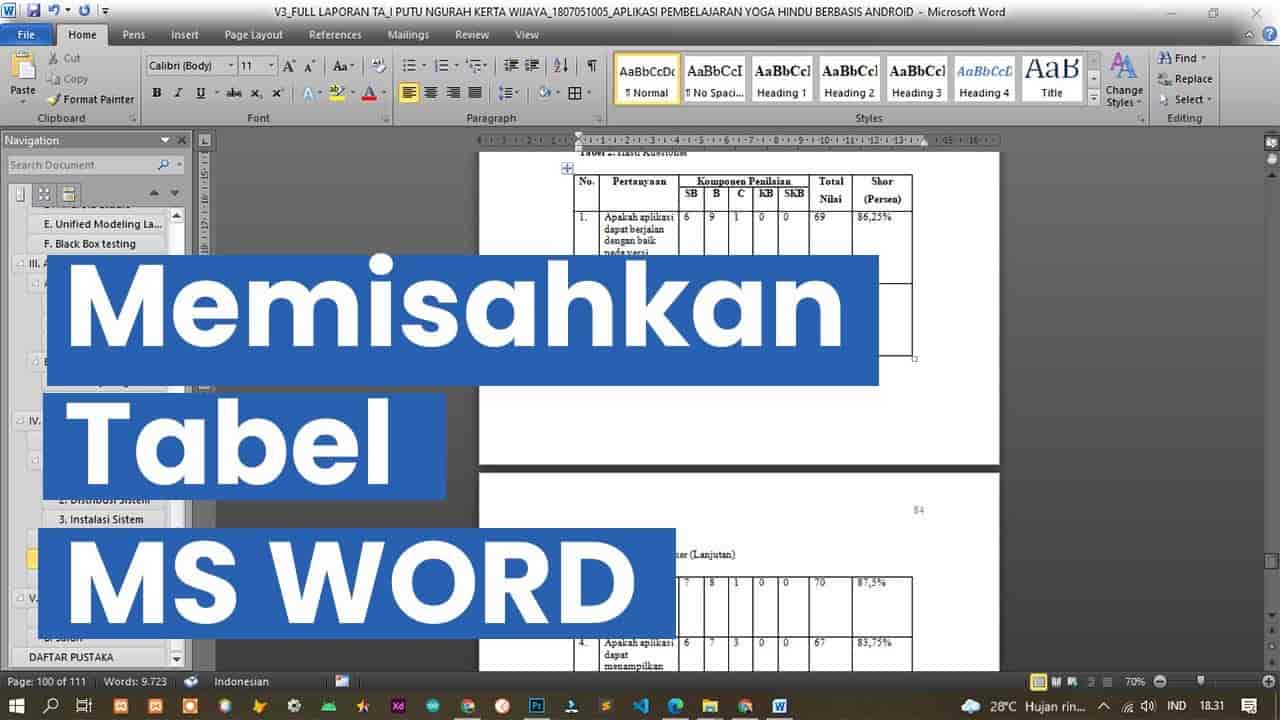
Task: Go to DAFTAR PUSTAKA heading in Navigation
Action: click(x=71, y=657)
